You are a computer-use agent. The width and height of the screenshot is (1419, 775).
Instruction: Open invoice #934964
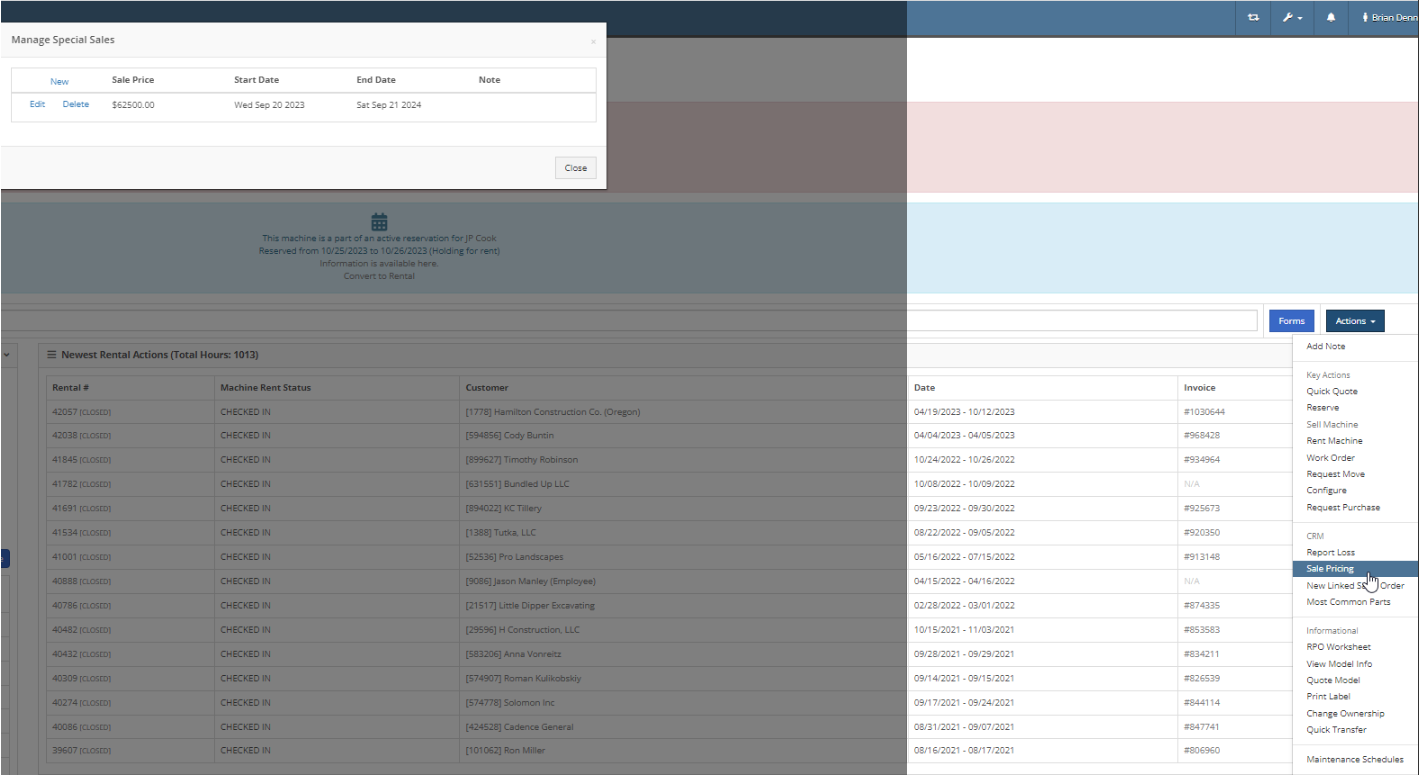tap(1202, 460)
